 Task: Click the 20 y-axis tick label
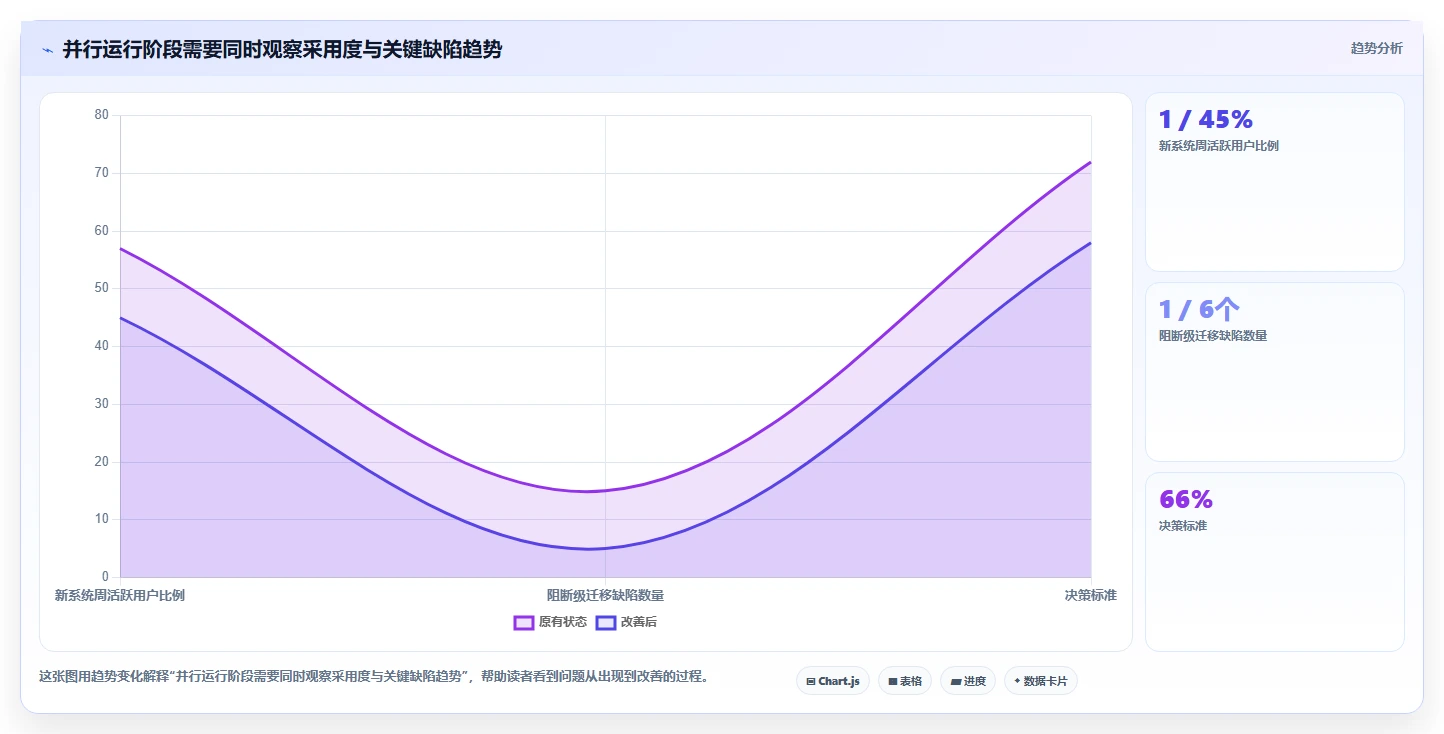tap(101, 461)
